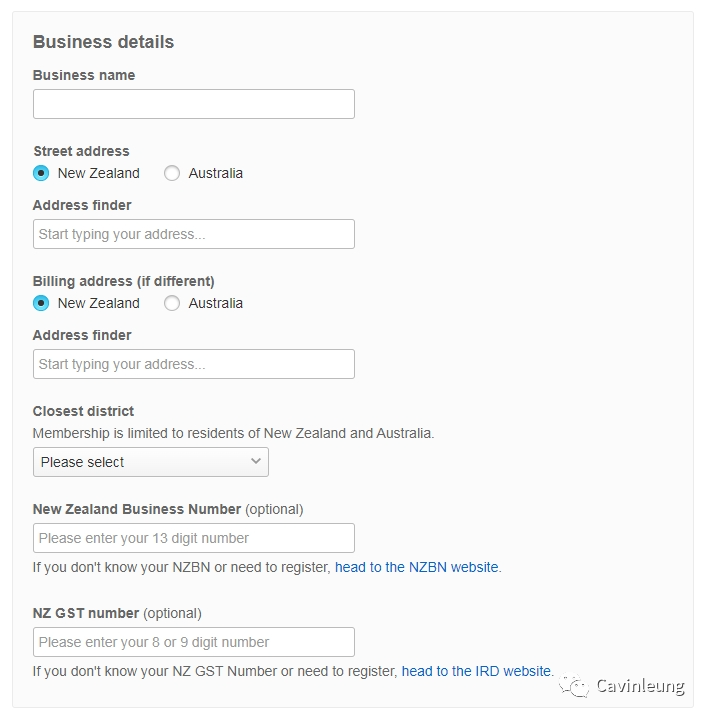707x718 pixels.
Task: Choose Australia for Billing address
Action: [x=172, y=303]
